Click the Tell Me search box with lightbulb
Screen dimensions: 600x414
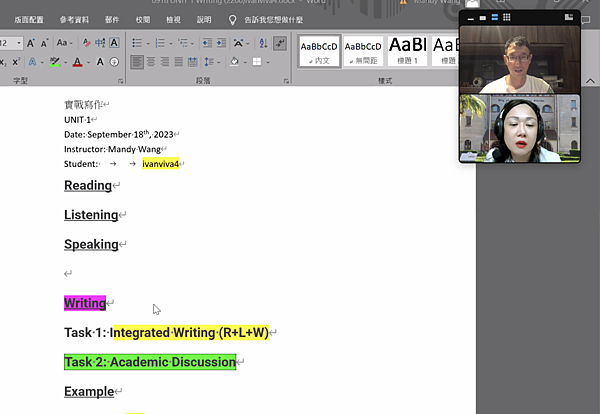(266, 20)
